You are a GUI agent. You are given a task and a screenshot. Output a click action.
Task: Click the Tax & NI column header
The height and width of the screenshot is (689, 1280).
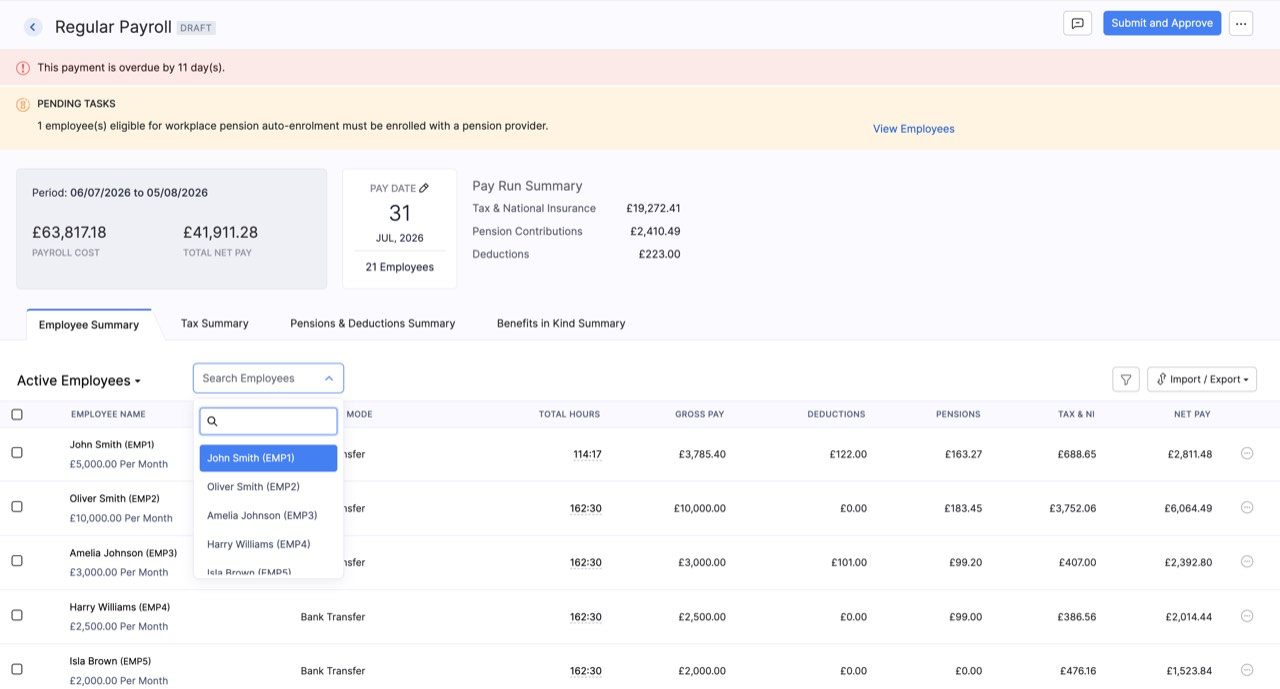tap(1077, 414)
